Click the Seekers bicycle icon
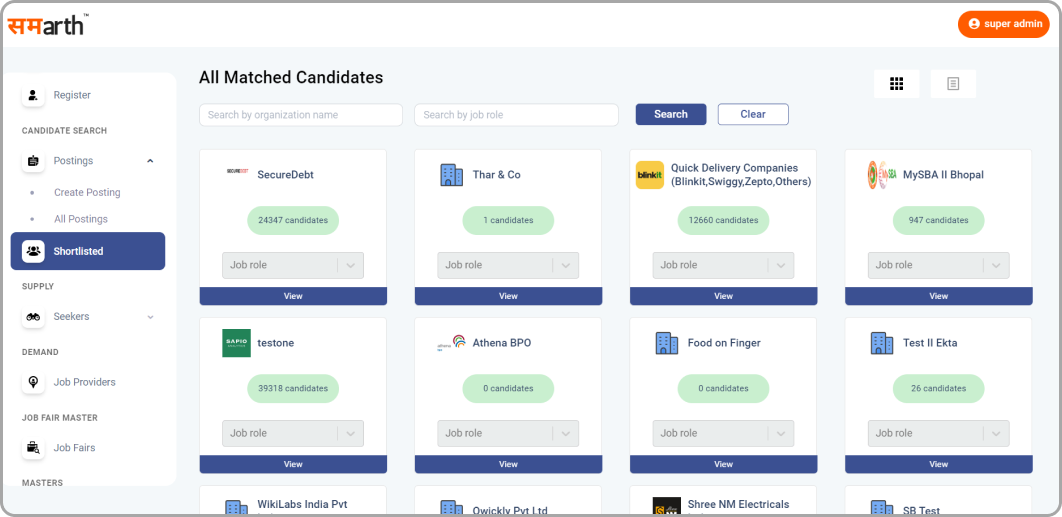 33,317
